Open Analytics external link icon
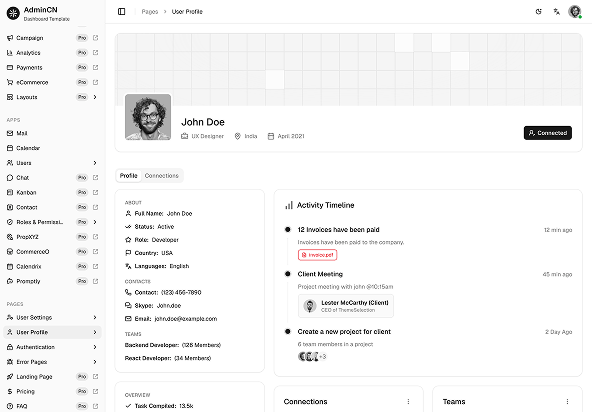 tap(96, 52)
